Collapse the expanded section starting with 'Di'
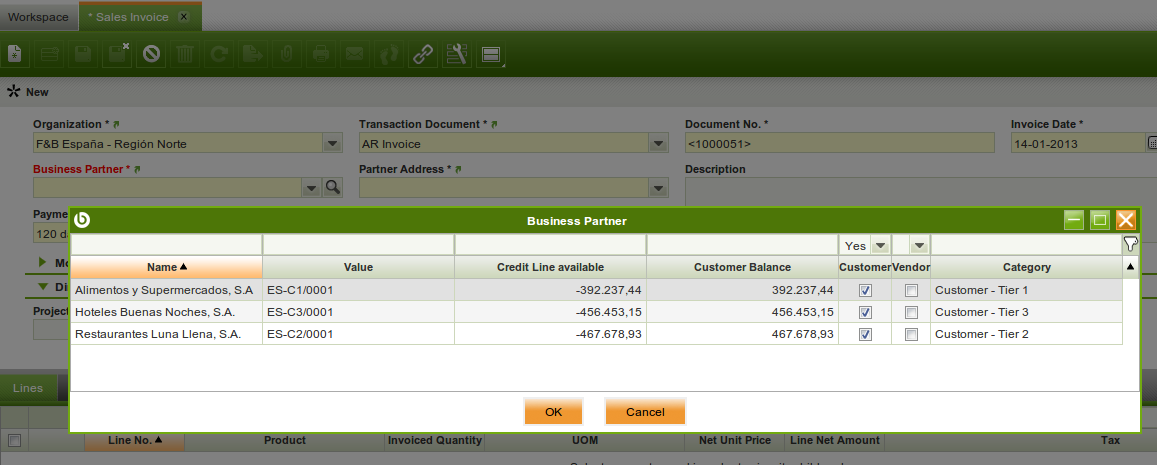Image resolution: width=1157 pixels, height=465 pixels. [43, 286]
